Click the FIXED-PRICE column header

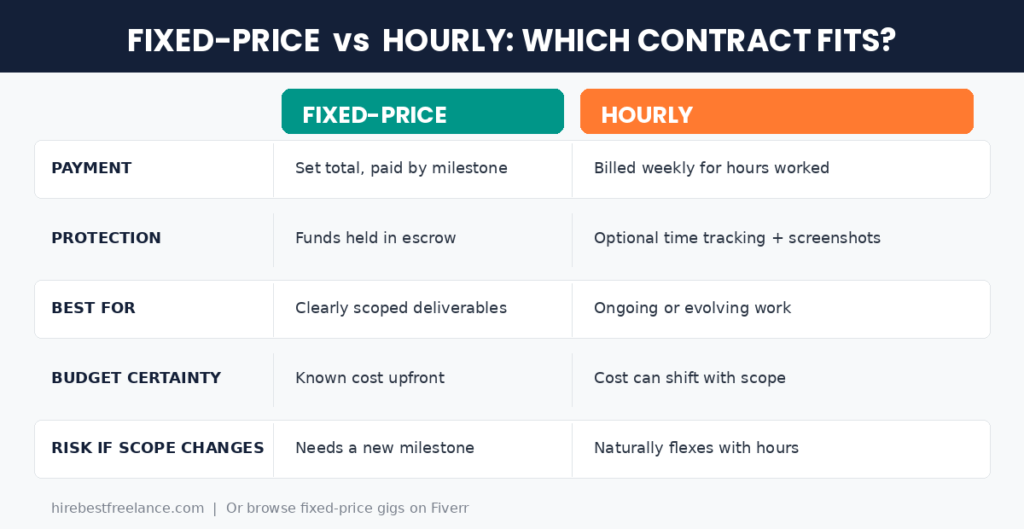coord(423,112)
